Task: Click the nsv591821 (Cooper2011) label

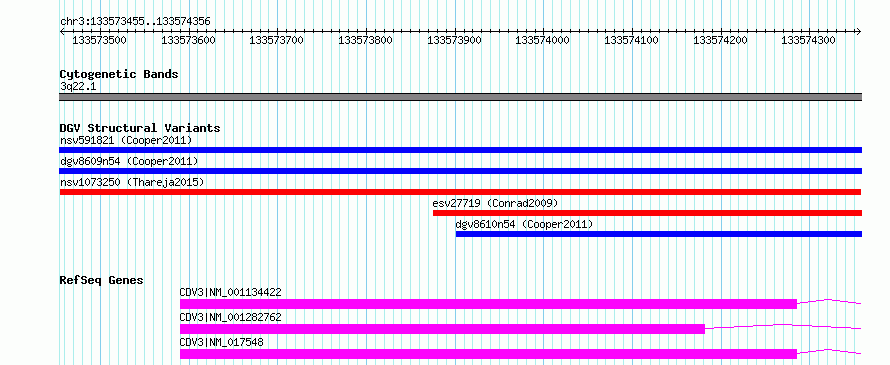Action: (x=126, y=140)
